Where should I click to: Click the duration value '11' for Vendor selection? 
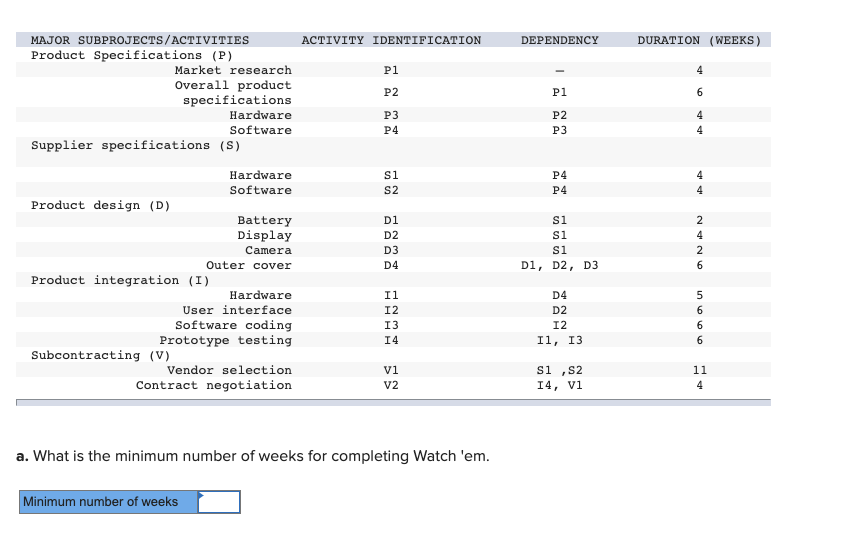pos(700,370)
